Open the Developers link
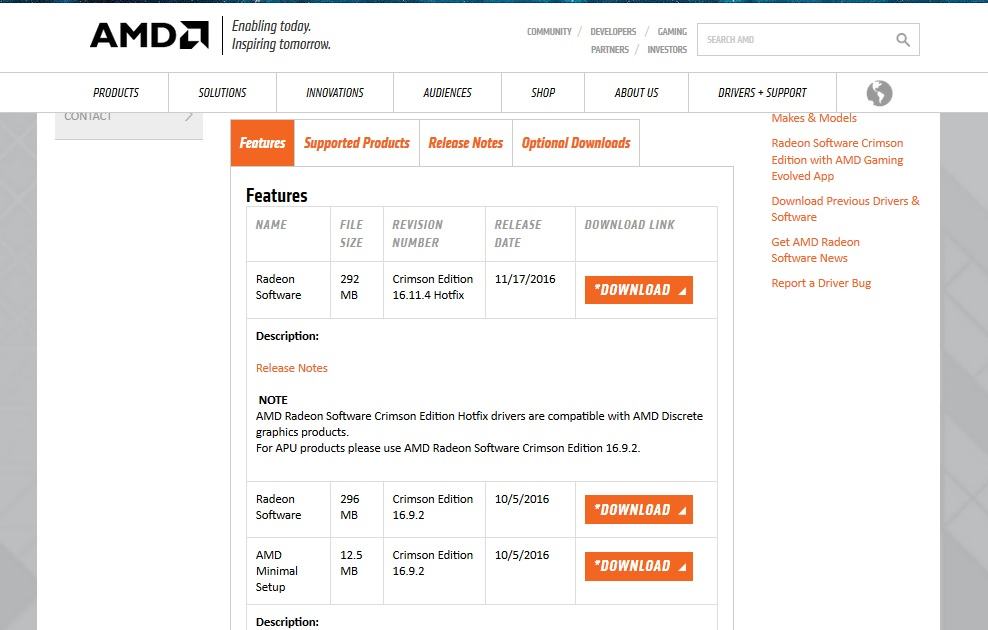 [x=613, y=32]
